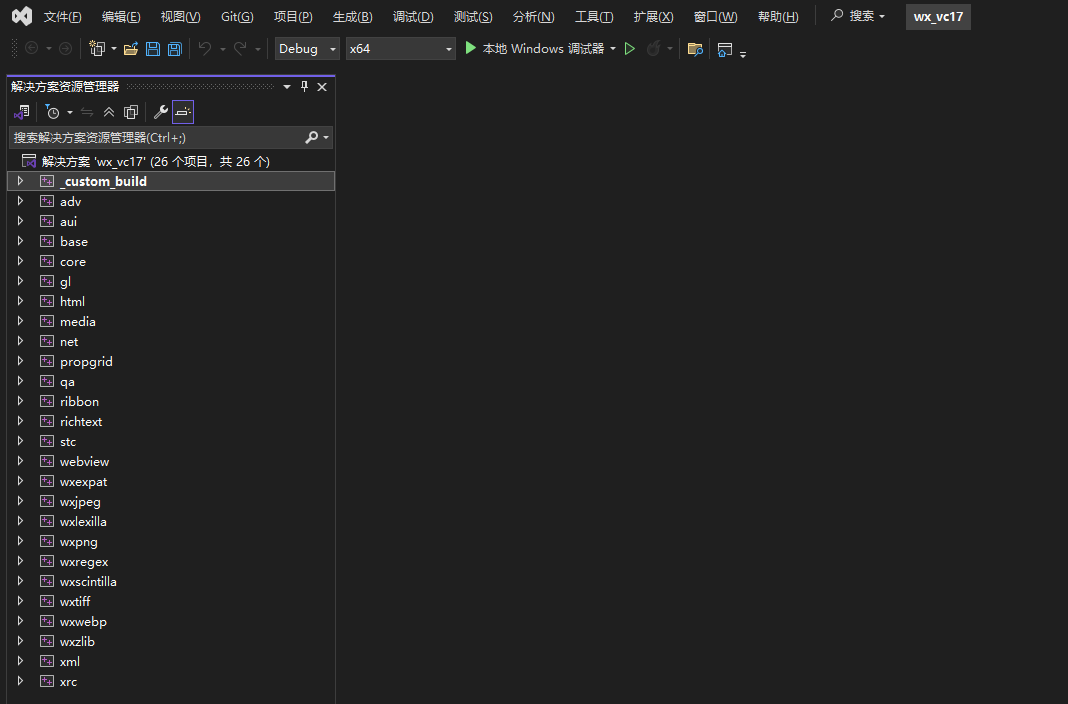The image size is (1068, 704).
Task: Click the window layout icon in toolbar
Action: [x=725, y=49]
